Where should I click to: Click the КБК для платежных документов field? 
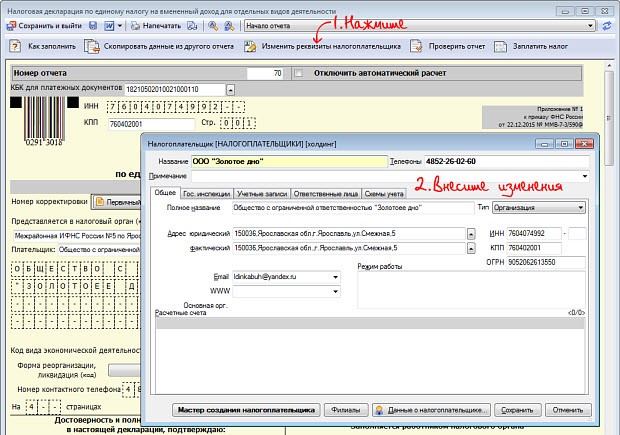pyautogui.click(x=175, y=89)
